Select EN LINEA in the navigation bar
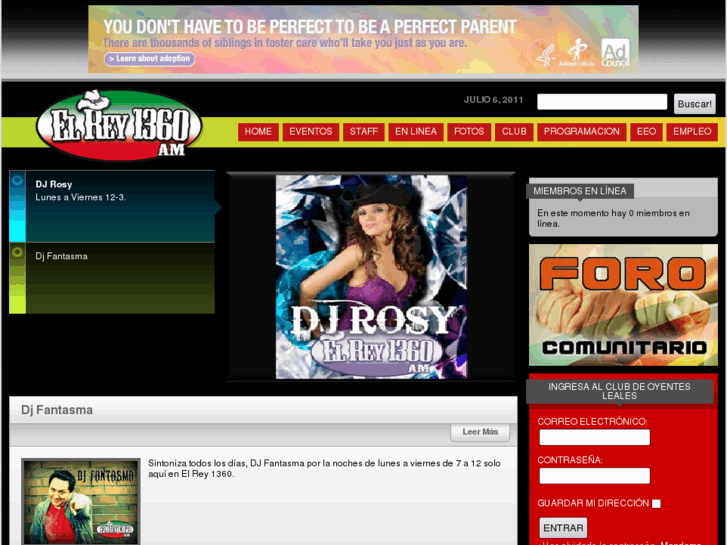Viewport: 727px width, 545px height. coord(416,132)
